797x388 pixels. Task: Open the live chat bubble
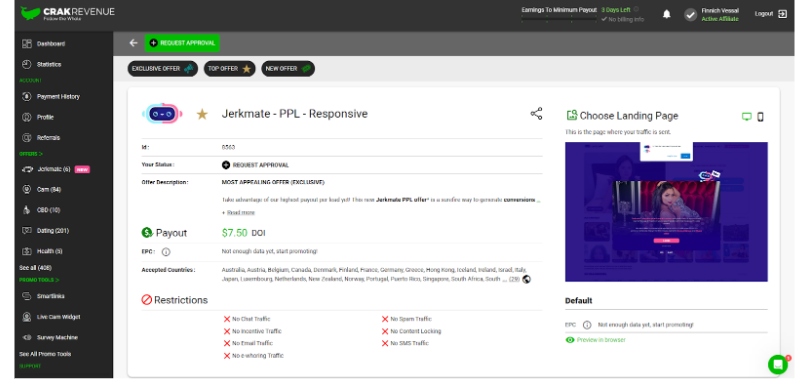click(x=778, y=364)
